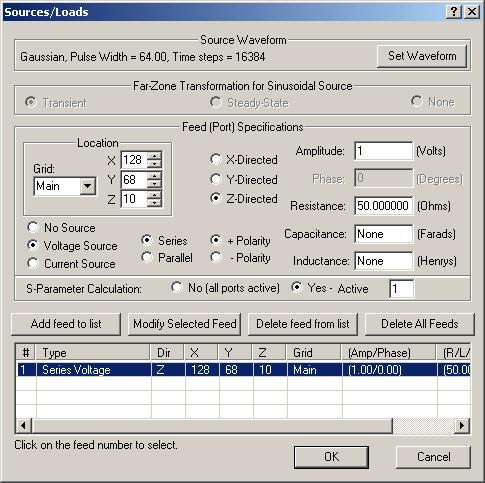485x483 pixels.
Task: Click Delete All Feeds button
Action: tap(420, 324)
